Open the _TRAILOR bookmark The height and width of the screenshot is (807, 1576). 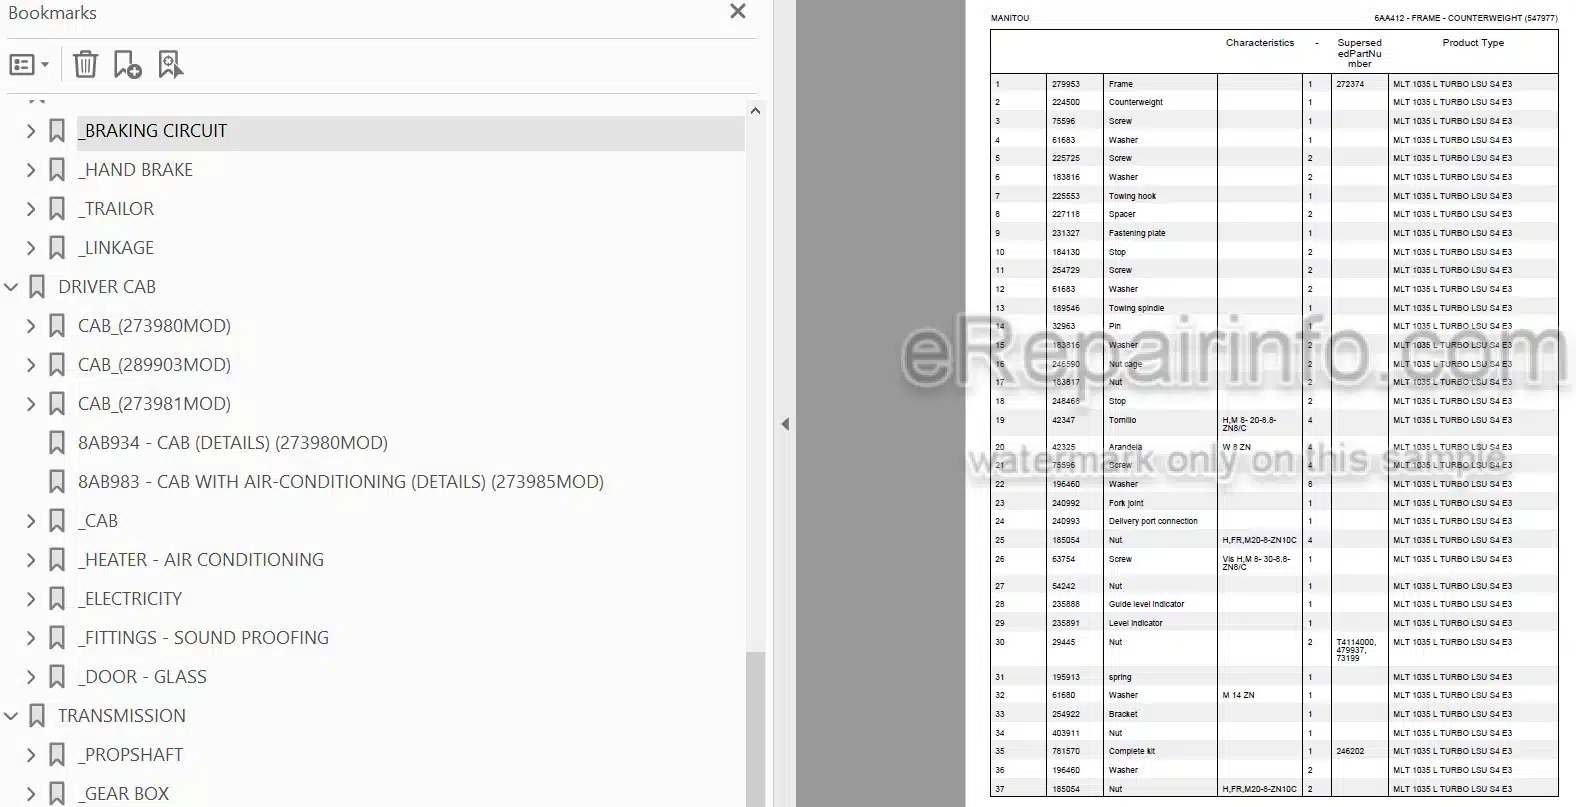(116, 209)
